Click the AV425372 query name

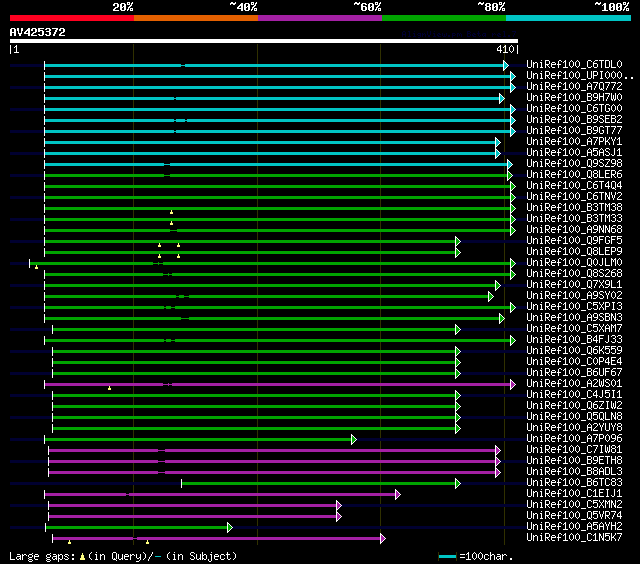tap(38, 32)
